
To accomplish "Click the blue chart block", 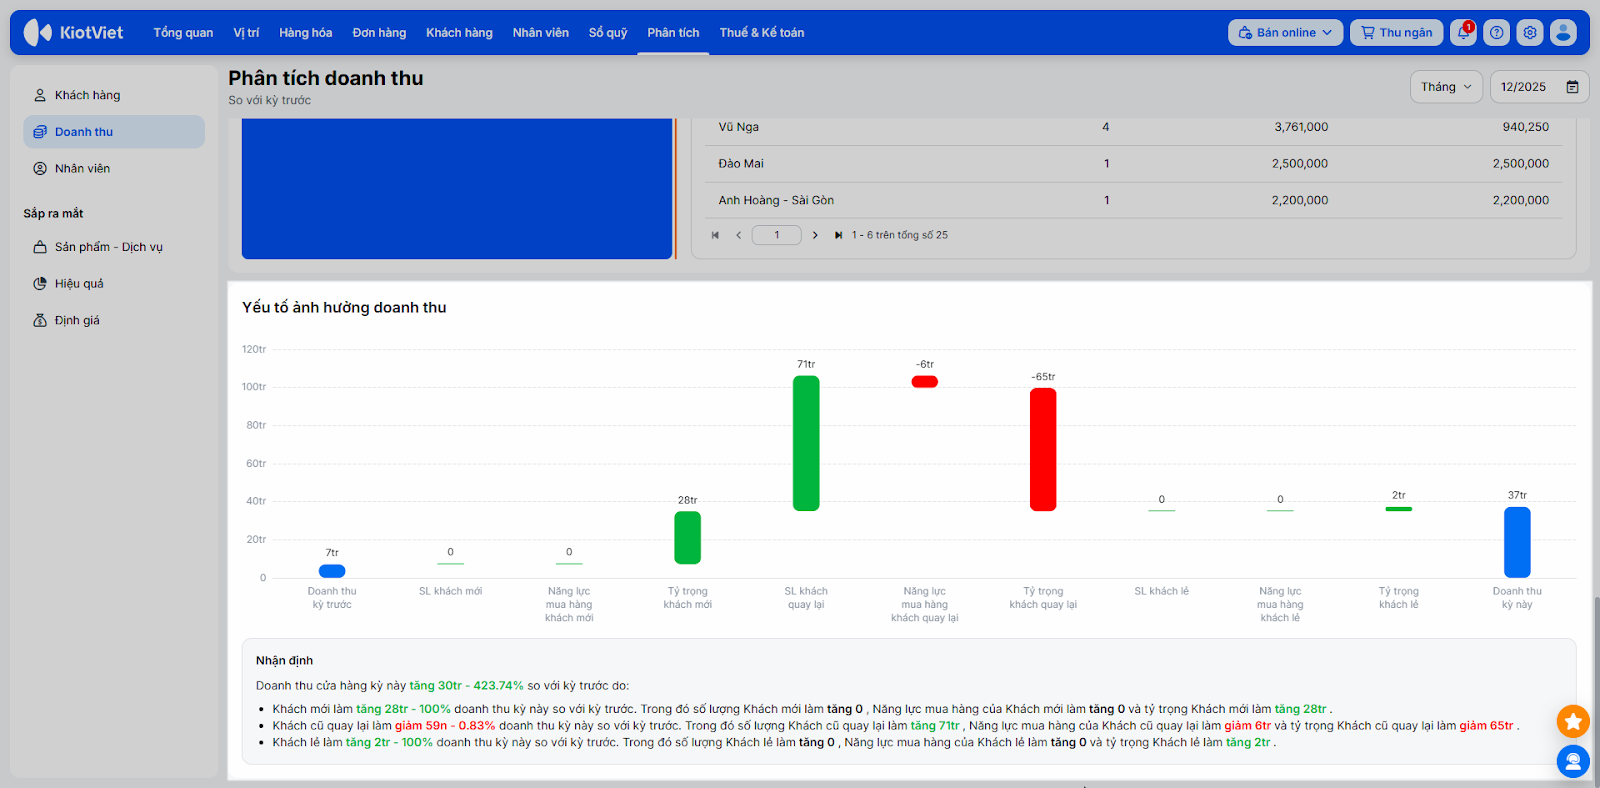I will 457,188.
